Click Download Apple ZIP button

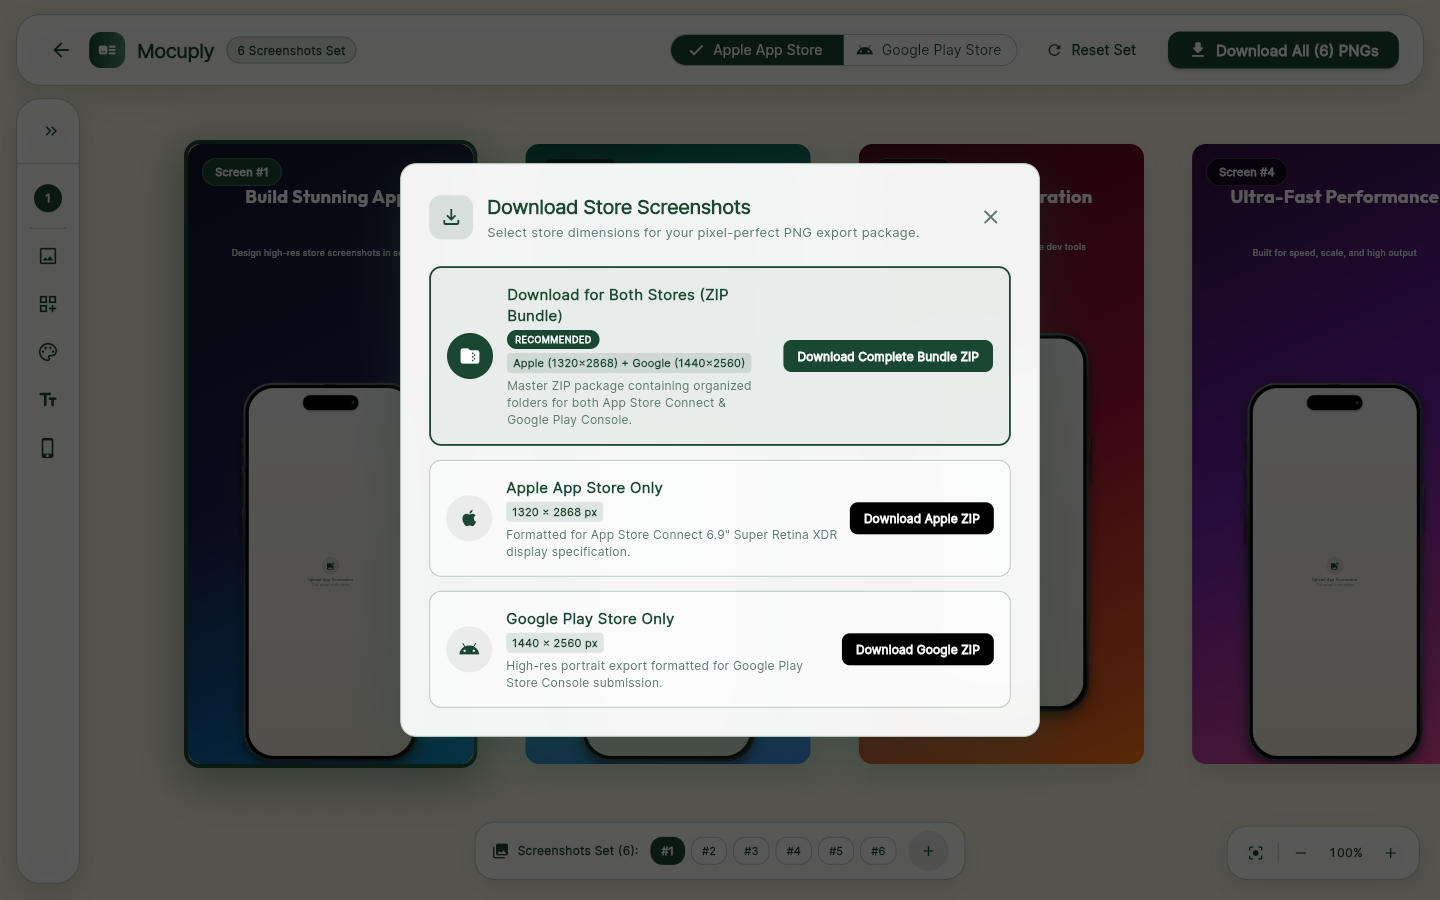tap(922, 518)
